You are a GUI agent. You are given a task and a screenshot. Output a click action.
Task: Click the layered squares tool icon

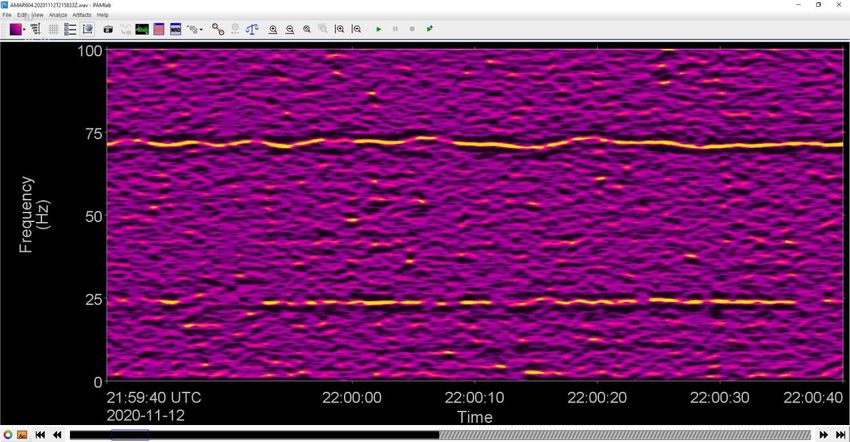point(192,29)
